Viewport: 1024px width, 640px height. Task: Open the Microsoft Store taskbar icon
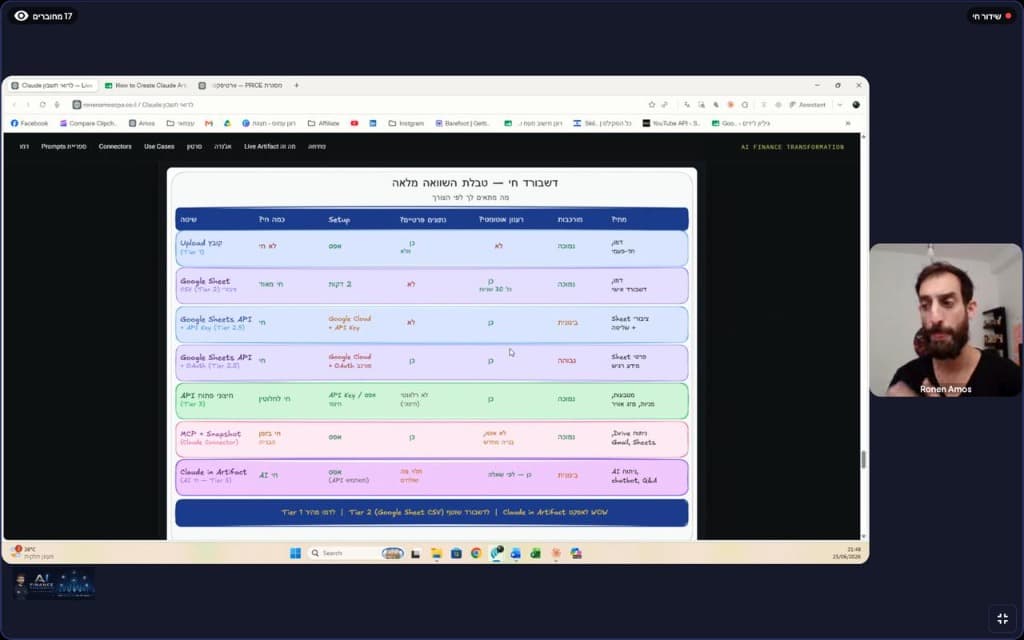(x=456, y=553)
